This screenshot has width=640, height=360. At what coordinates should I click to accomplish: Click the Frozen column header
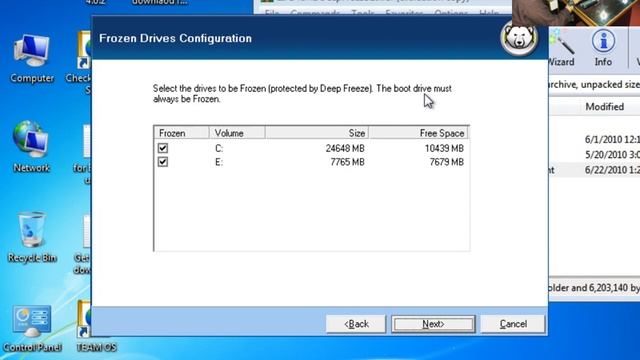pos(182,133)
